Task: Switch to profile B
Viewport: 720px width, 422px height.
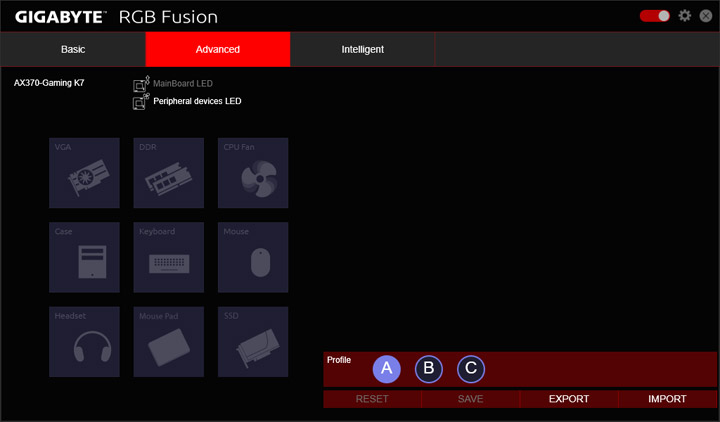Action: 429,369
